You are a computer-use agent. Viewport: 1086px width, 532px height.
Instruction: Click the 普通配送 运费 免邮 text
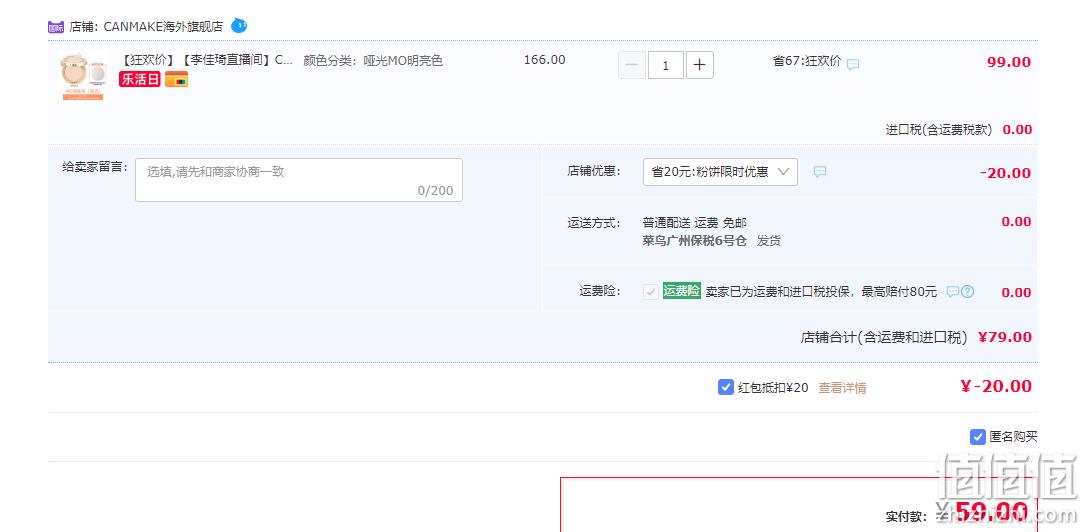coord(695,222)
